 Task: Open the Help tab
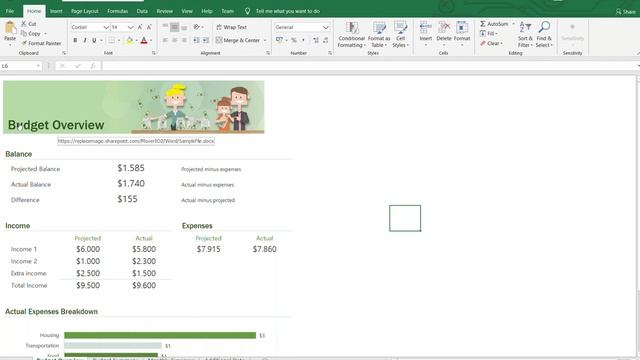coord(207,11)
